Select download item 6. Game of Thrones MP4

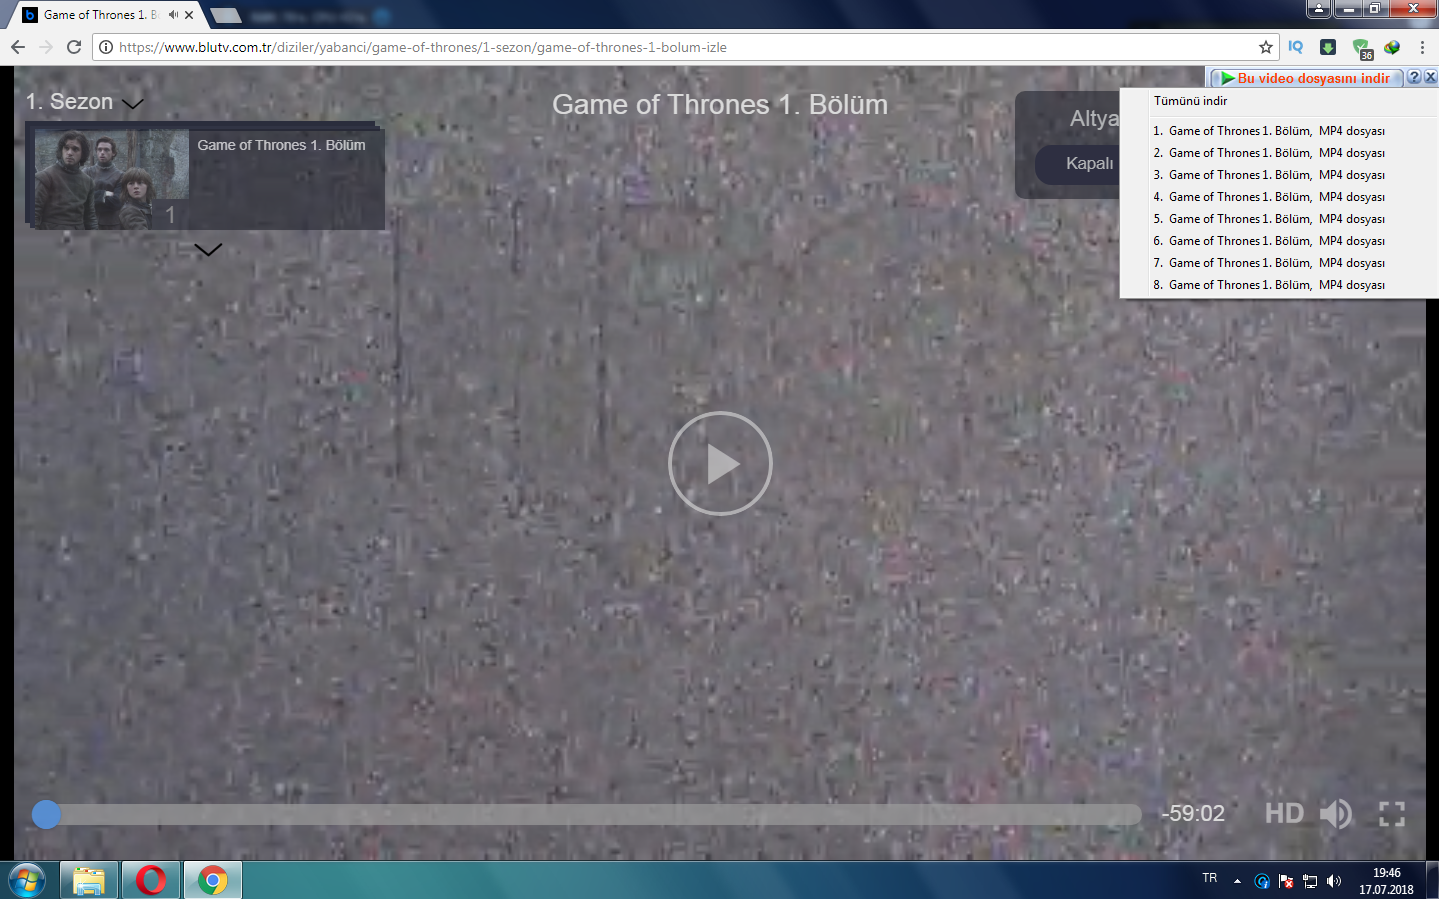[x=1269, y=241]
